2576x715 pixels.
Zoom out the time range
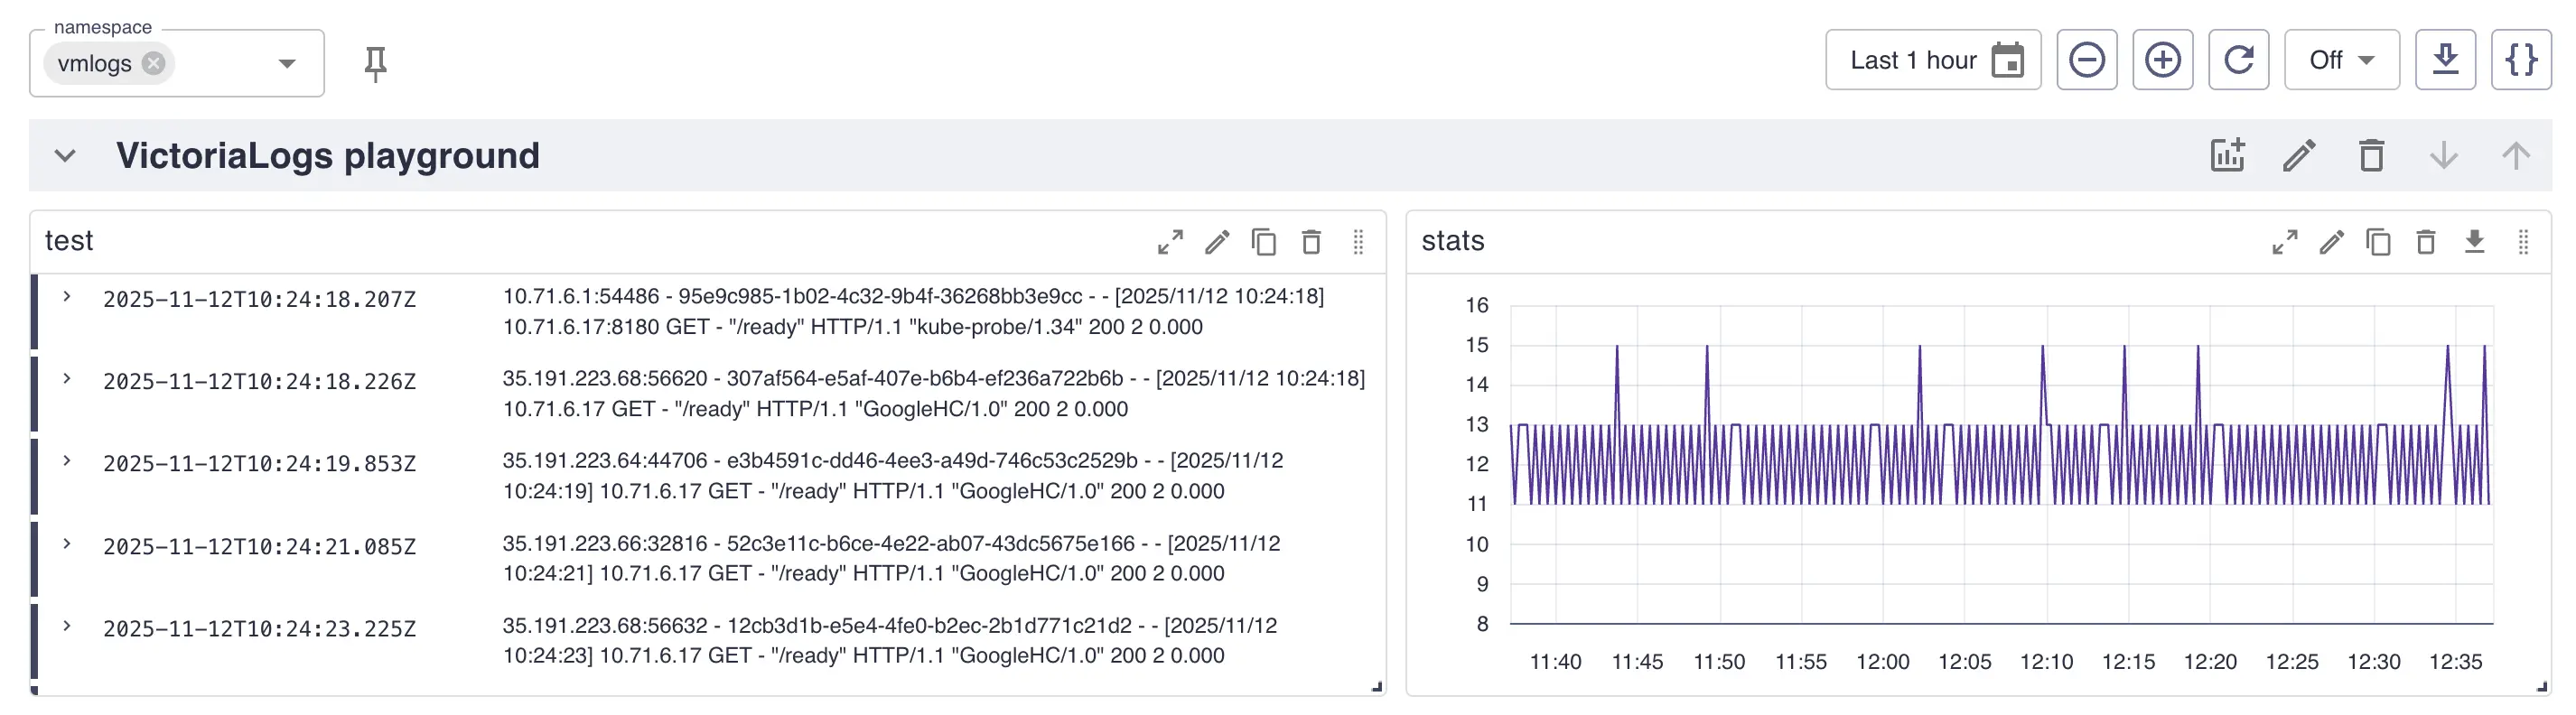pos(2086,61)
